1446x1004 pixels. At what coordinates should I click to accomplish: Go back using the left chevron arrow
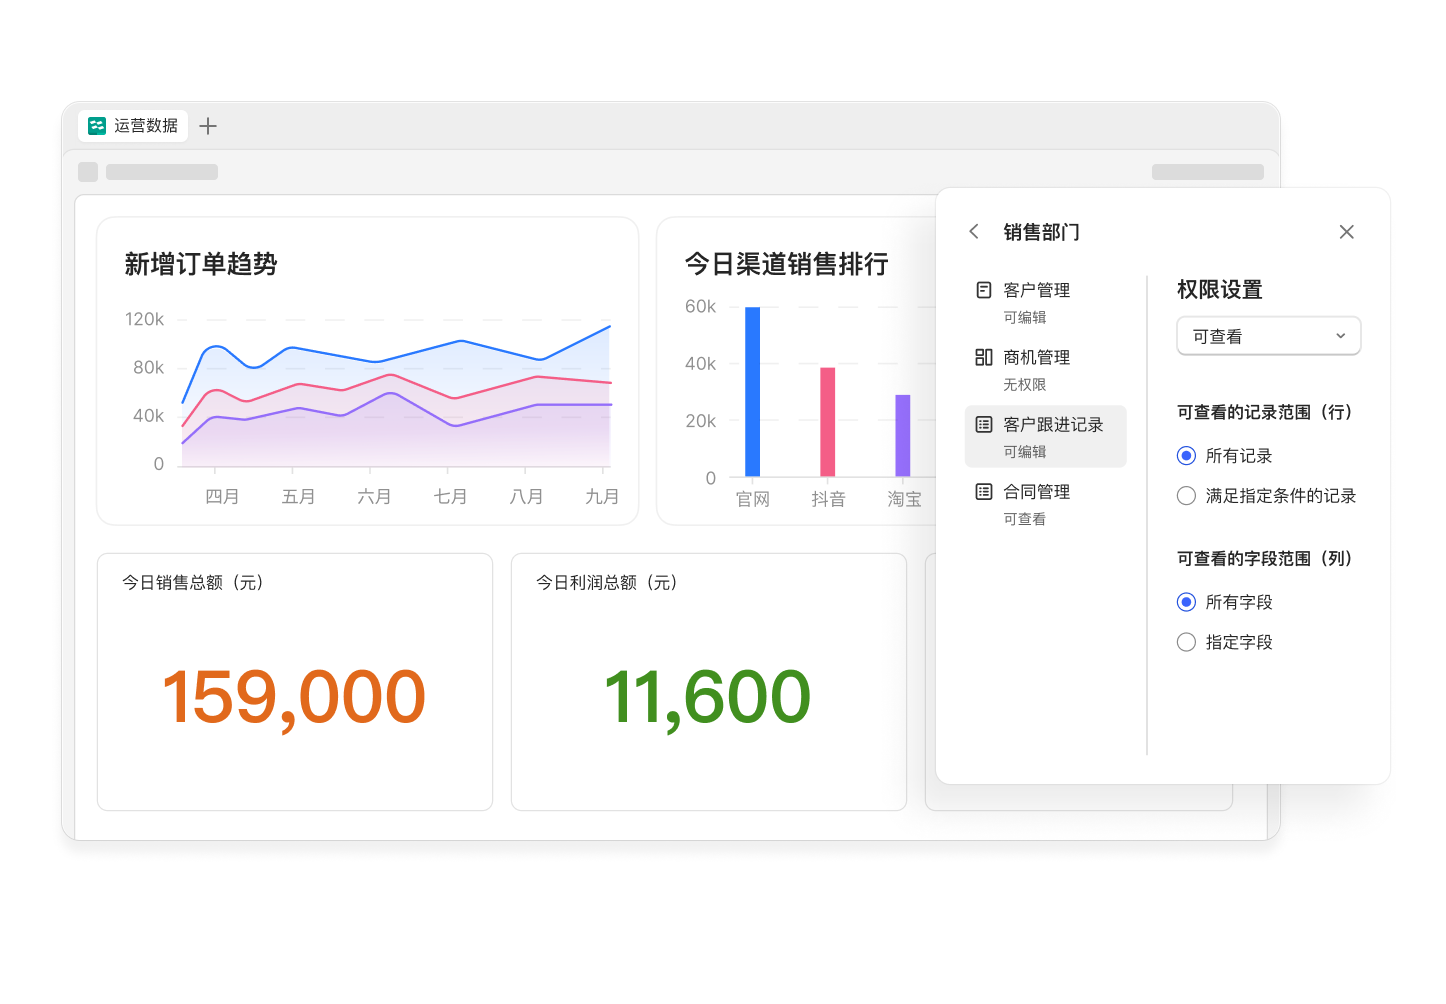click(974, 232)
